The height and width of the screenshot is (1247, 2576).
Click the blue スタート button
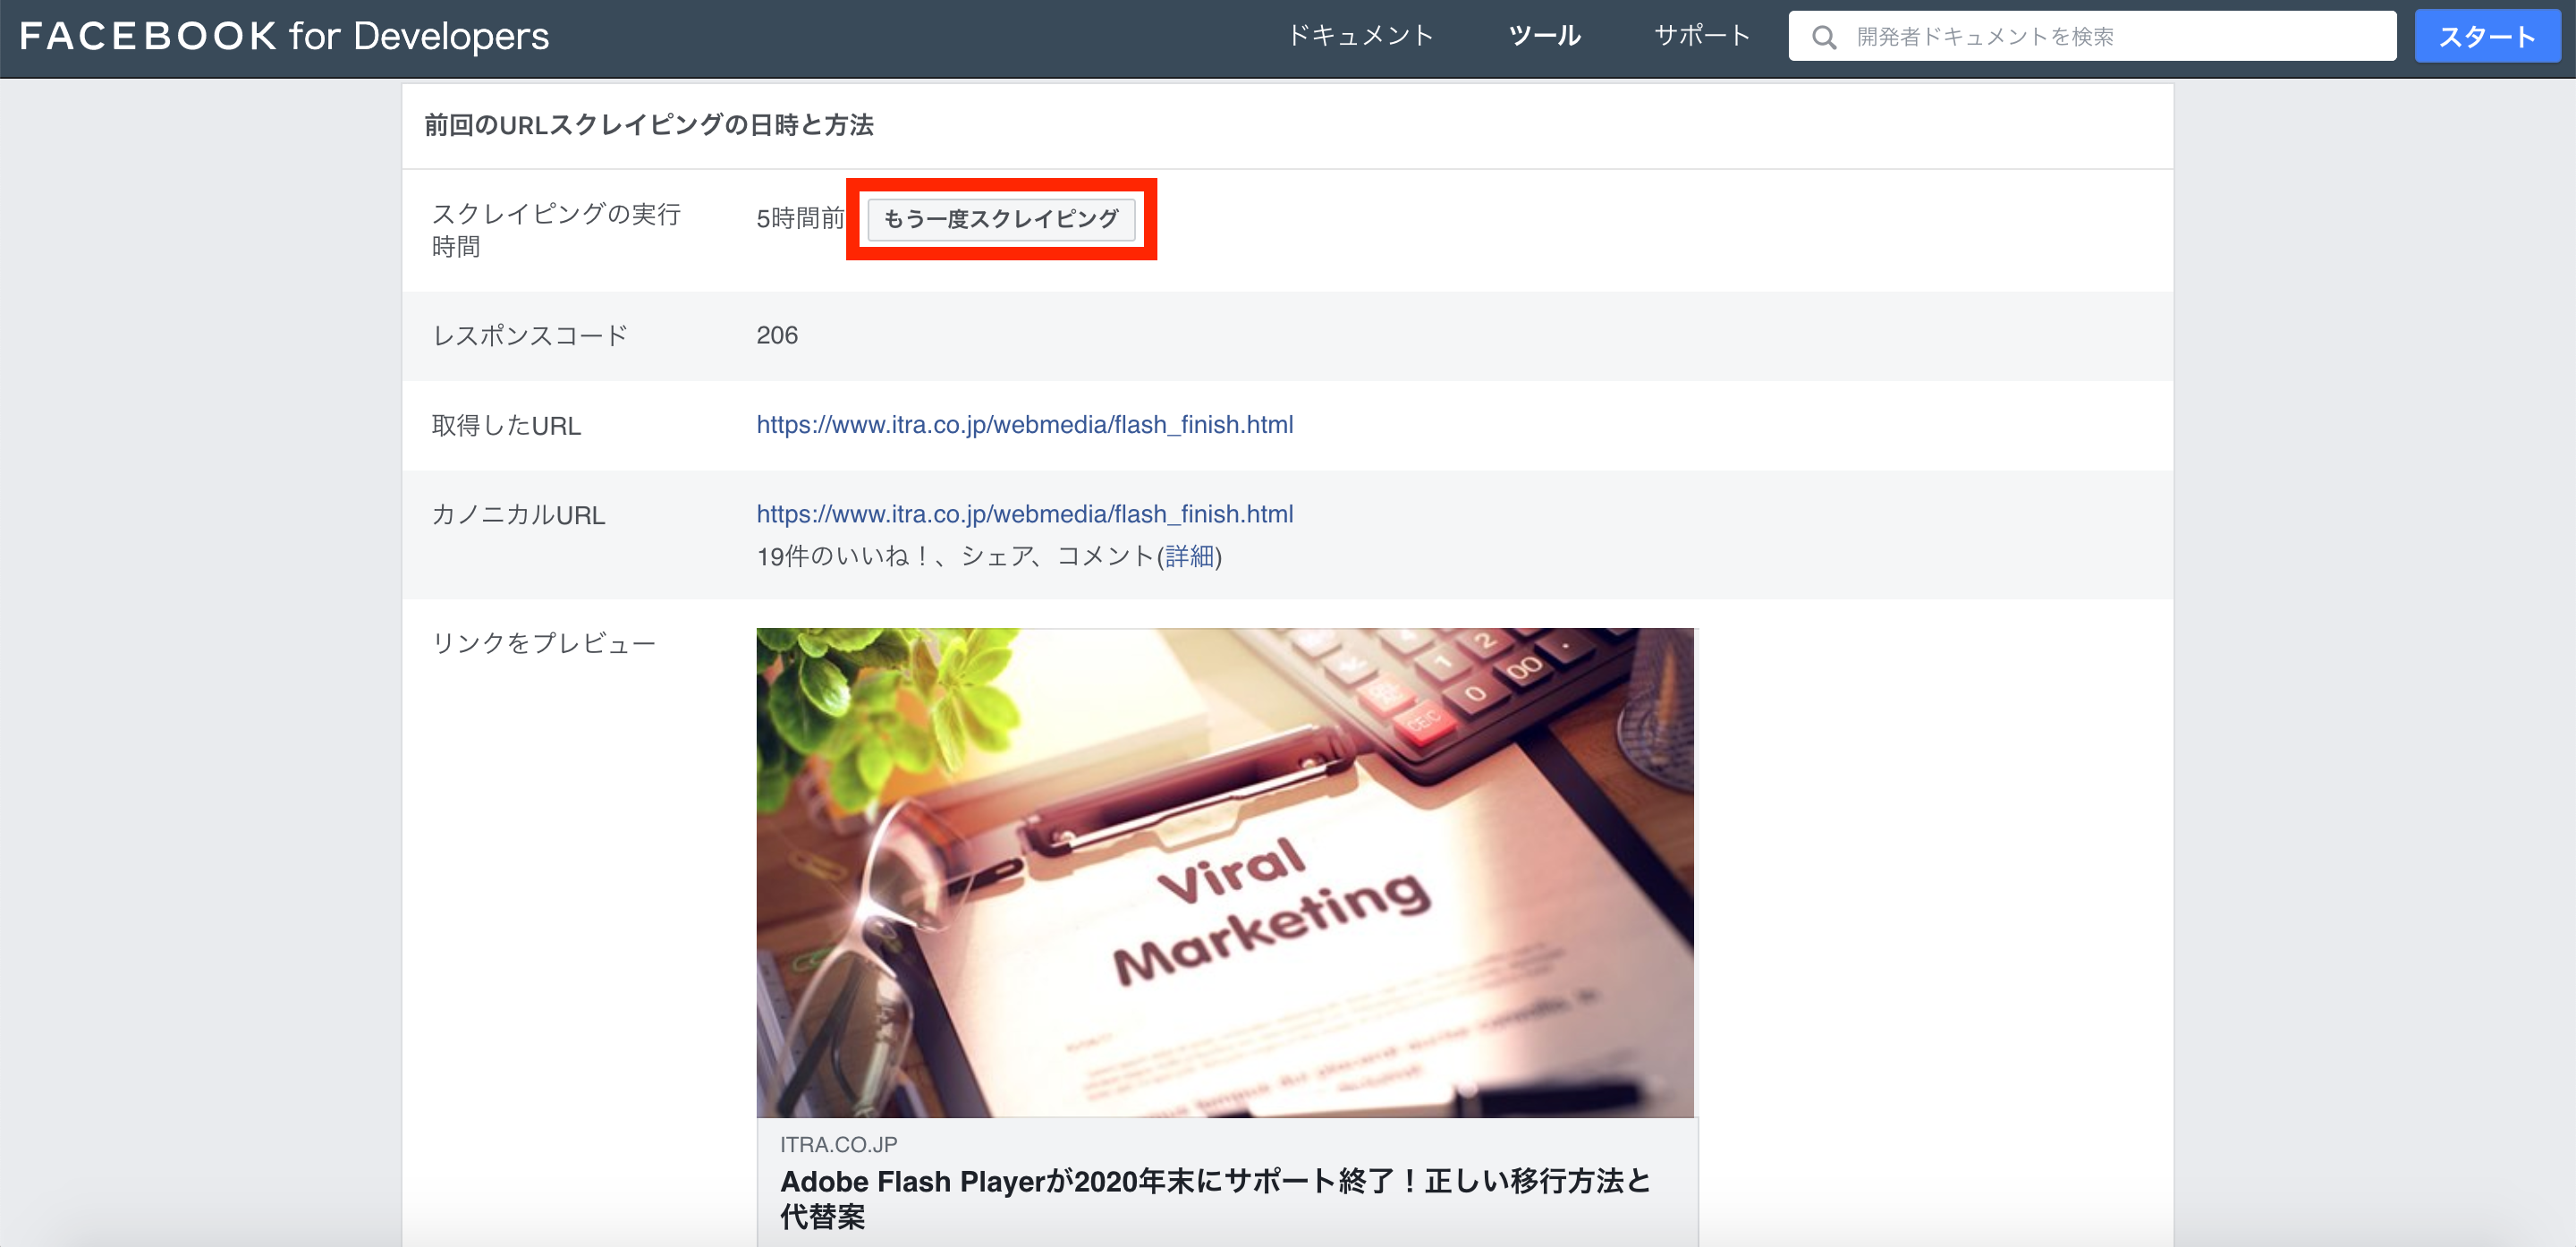click(2487, 36)
